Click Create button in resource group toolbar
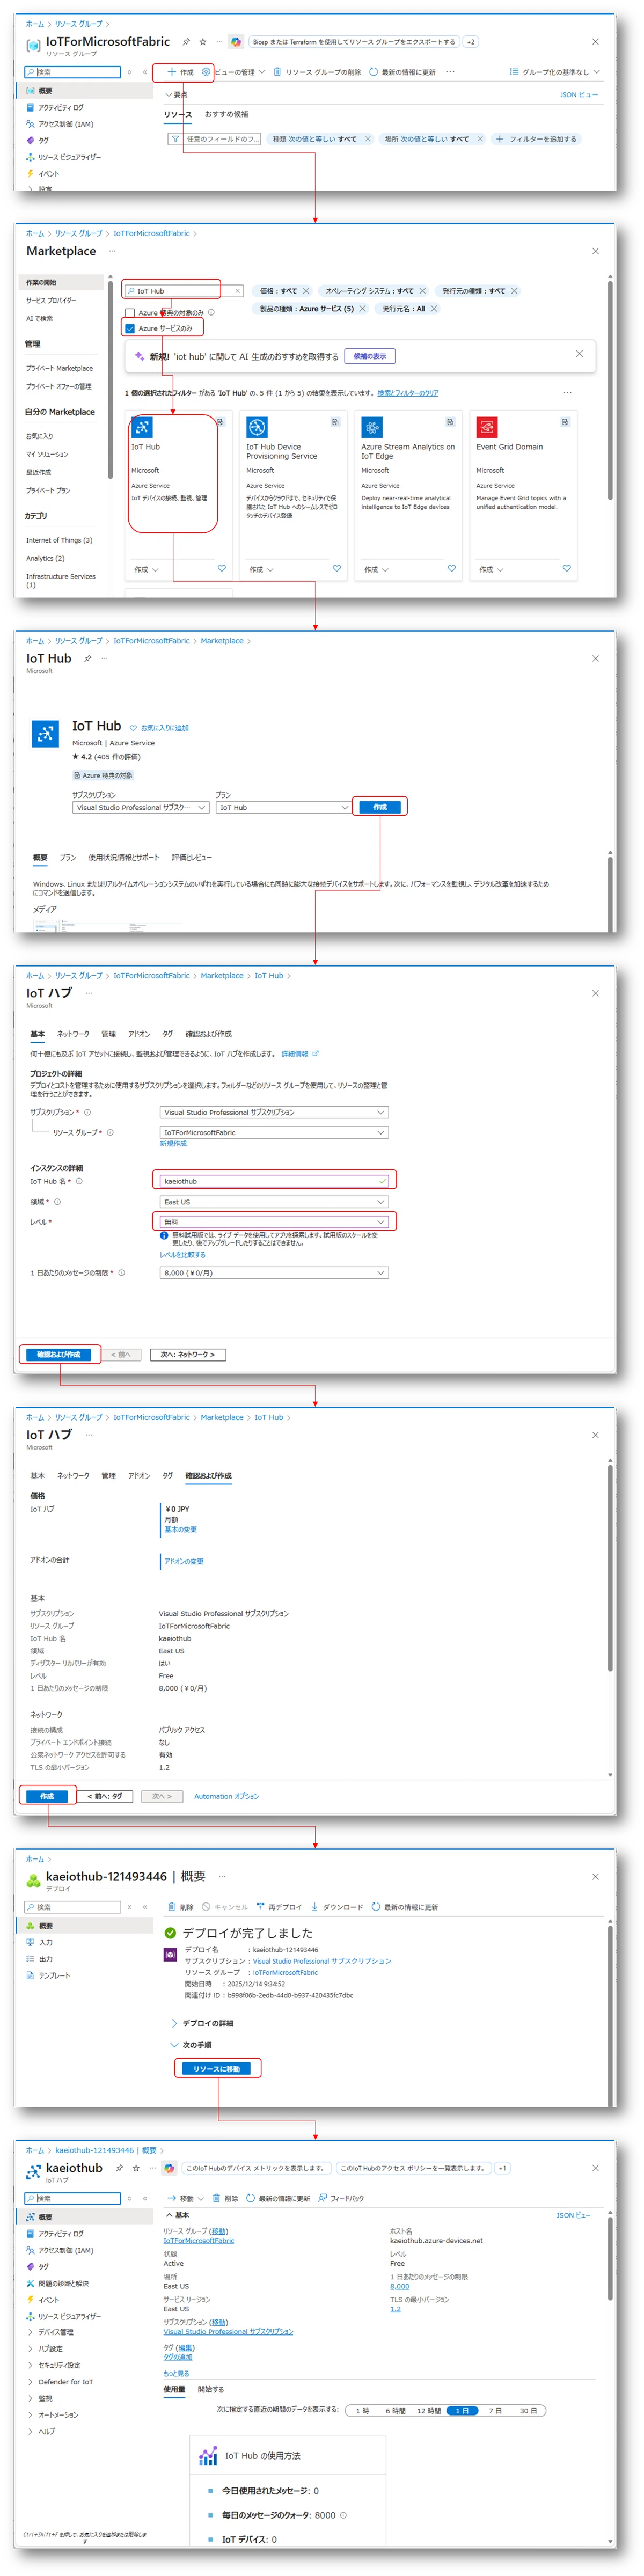 181,72
